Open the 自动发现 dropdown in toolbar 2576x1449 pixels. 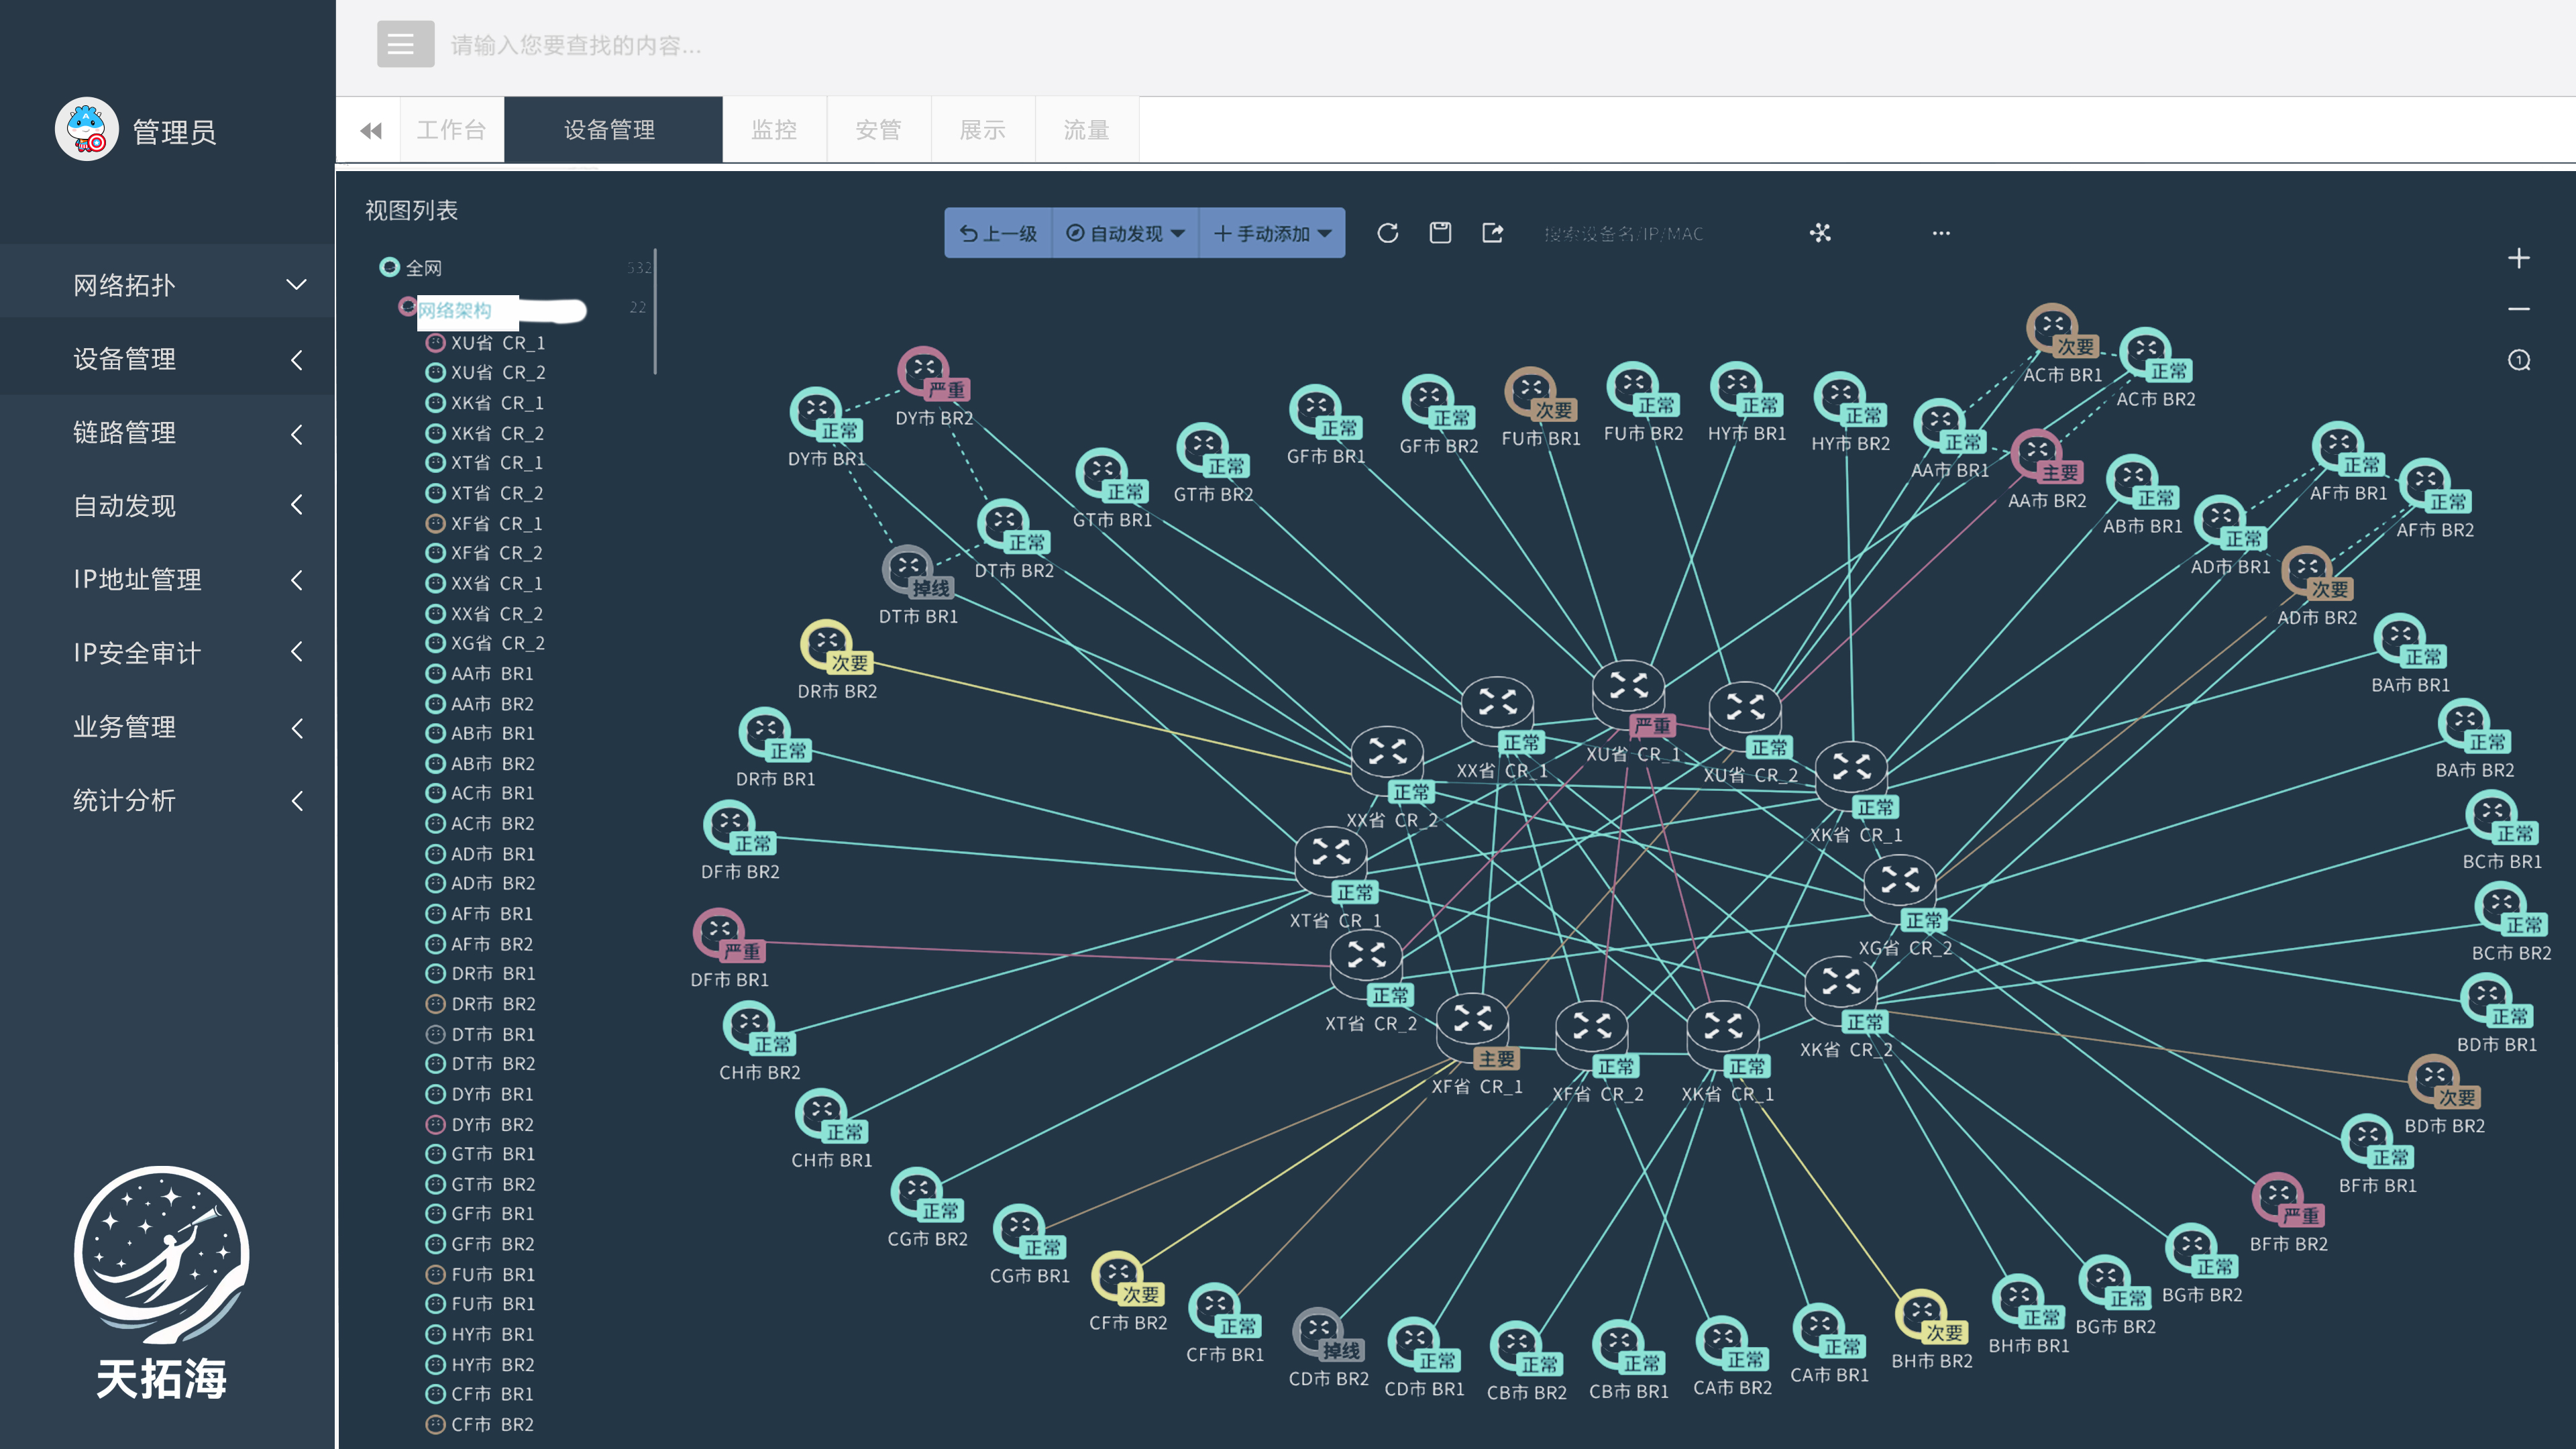point(1125,233)
